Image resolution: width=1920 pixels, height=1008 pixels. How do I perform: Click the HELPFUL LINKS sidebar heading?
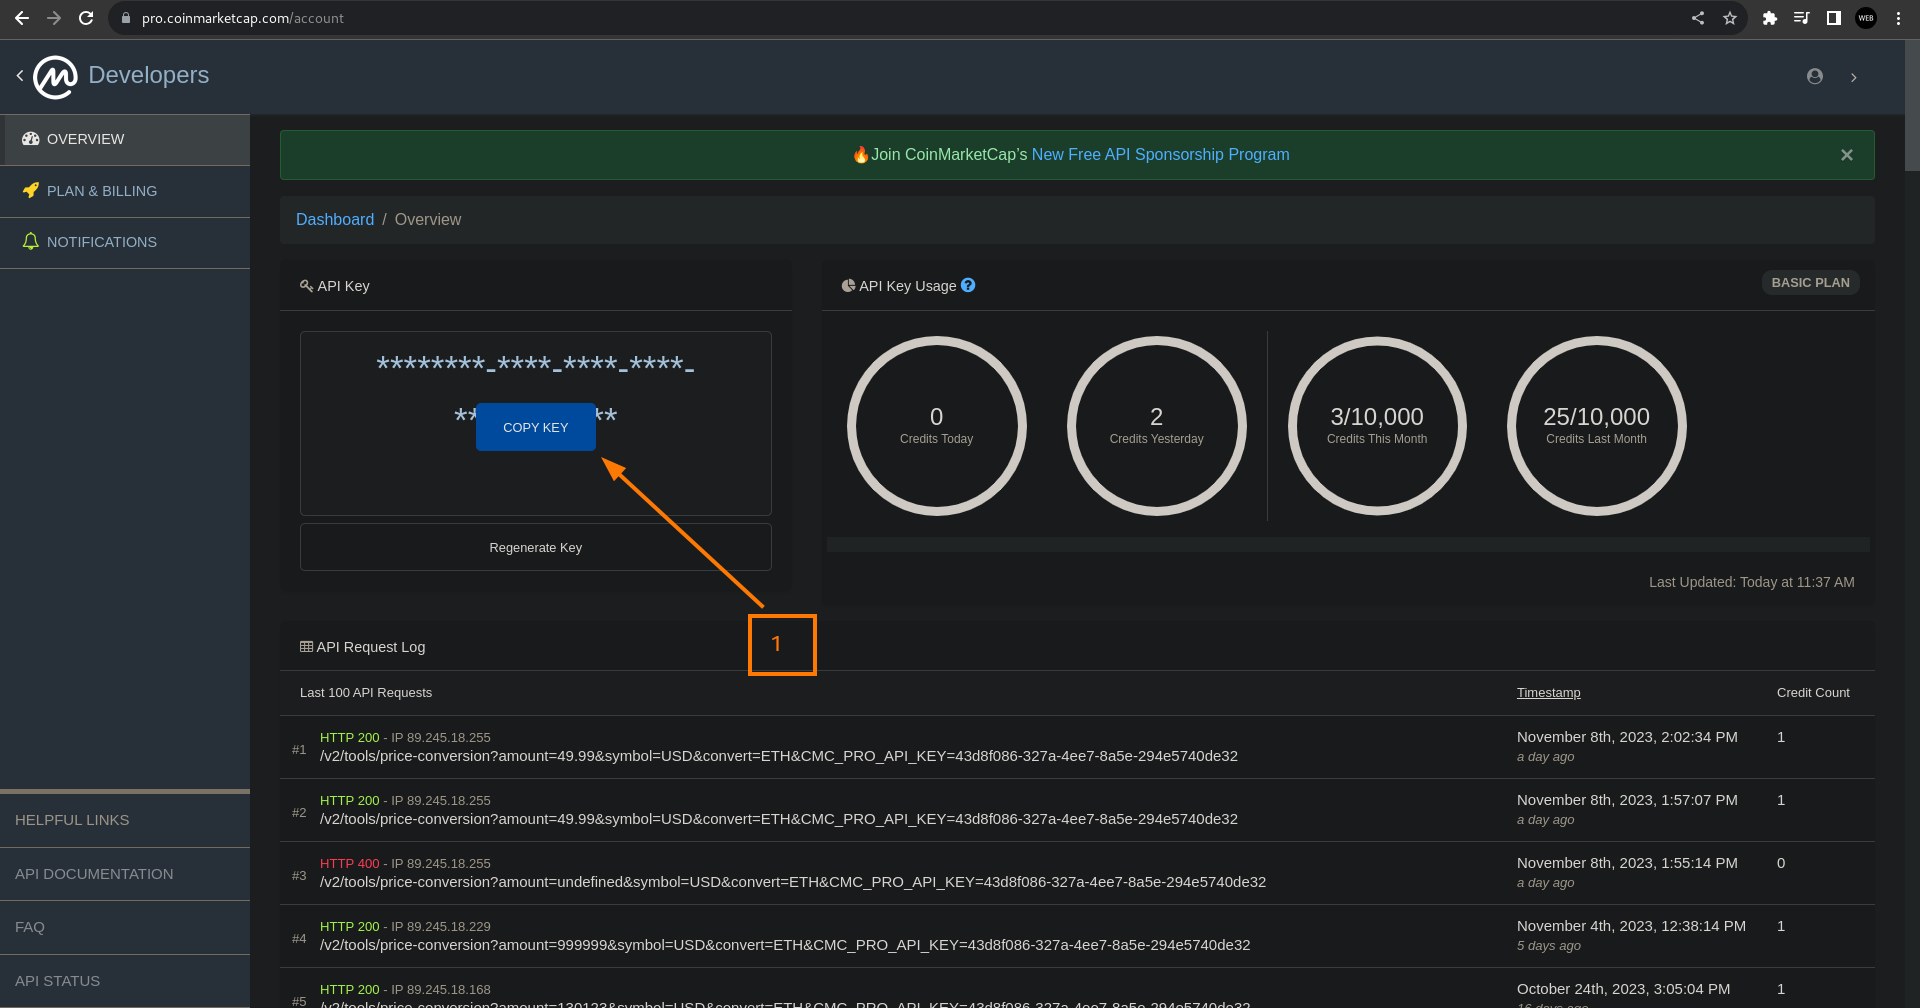[72, 820]
